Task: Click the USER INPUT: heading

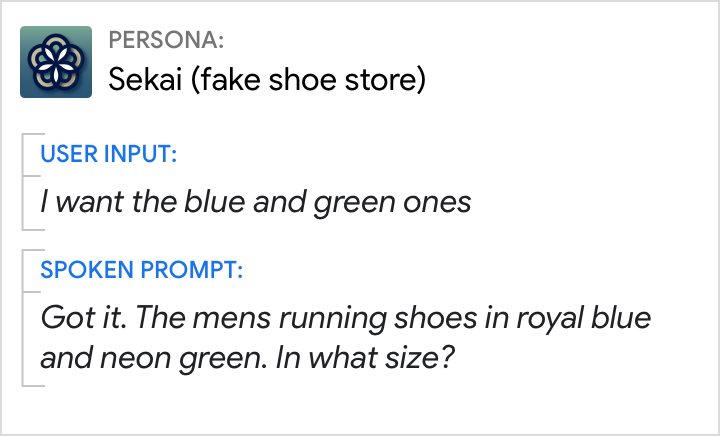Action: pyautogui.click(x=109, y=154)
